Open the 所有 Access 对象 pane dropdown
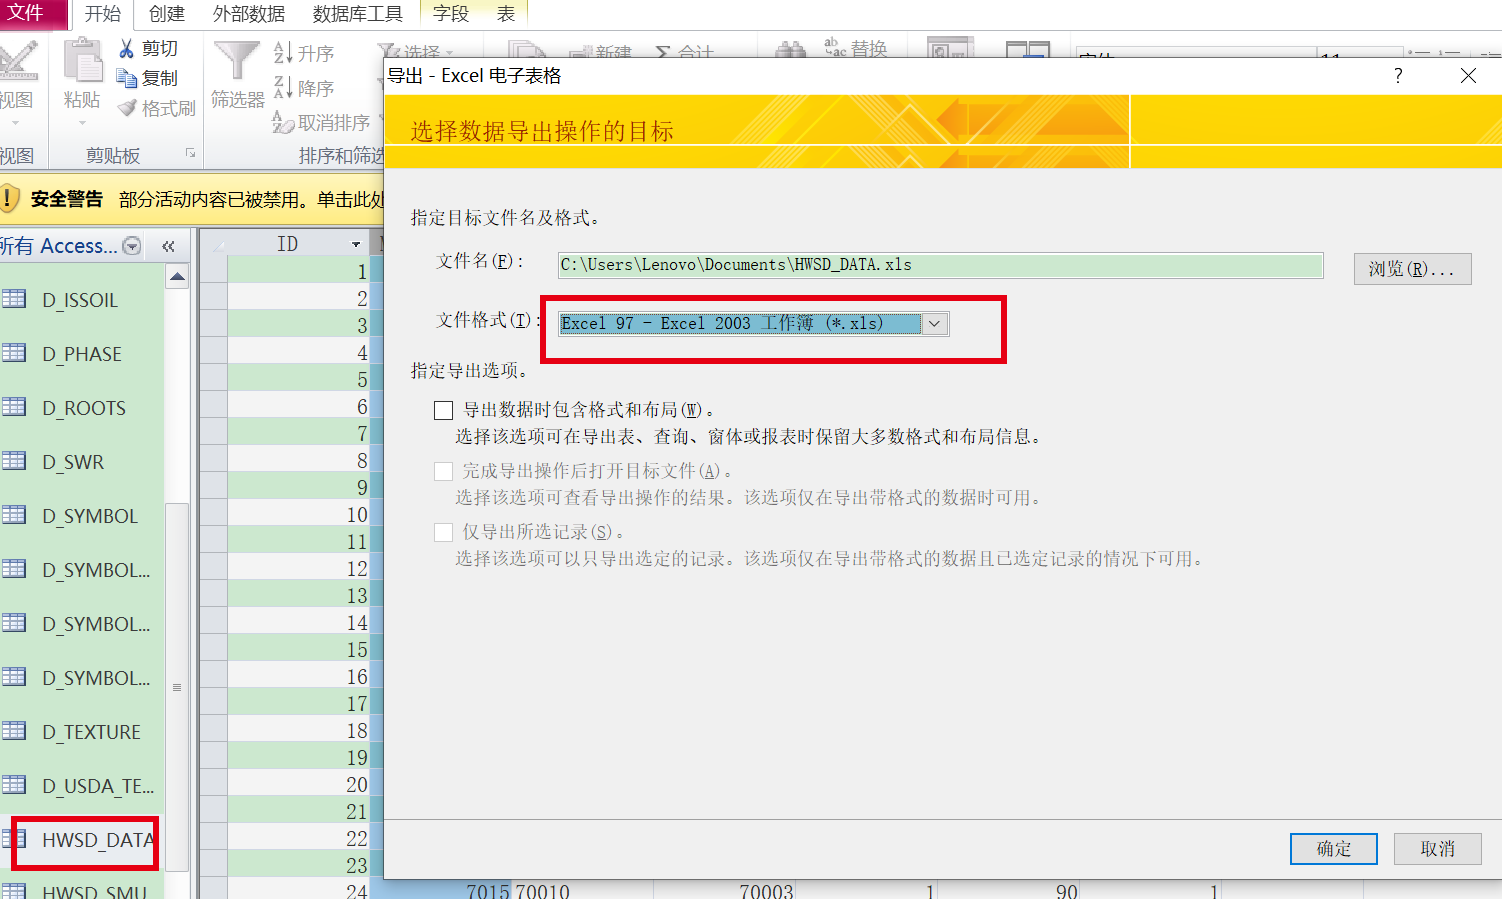This screenshot has width=1502, height=899. pos(130,245)
